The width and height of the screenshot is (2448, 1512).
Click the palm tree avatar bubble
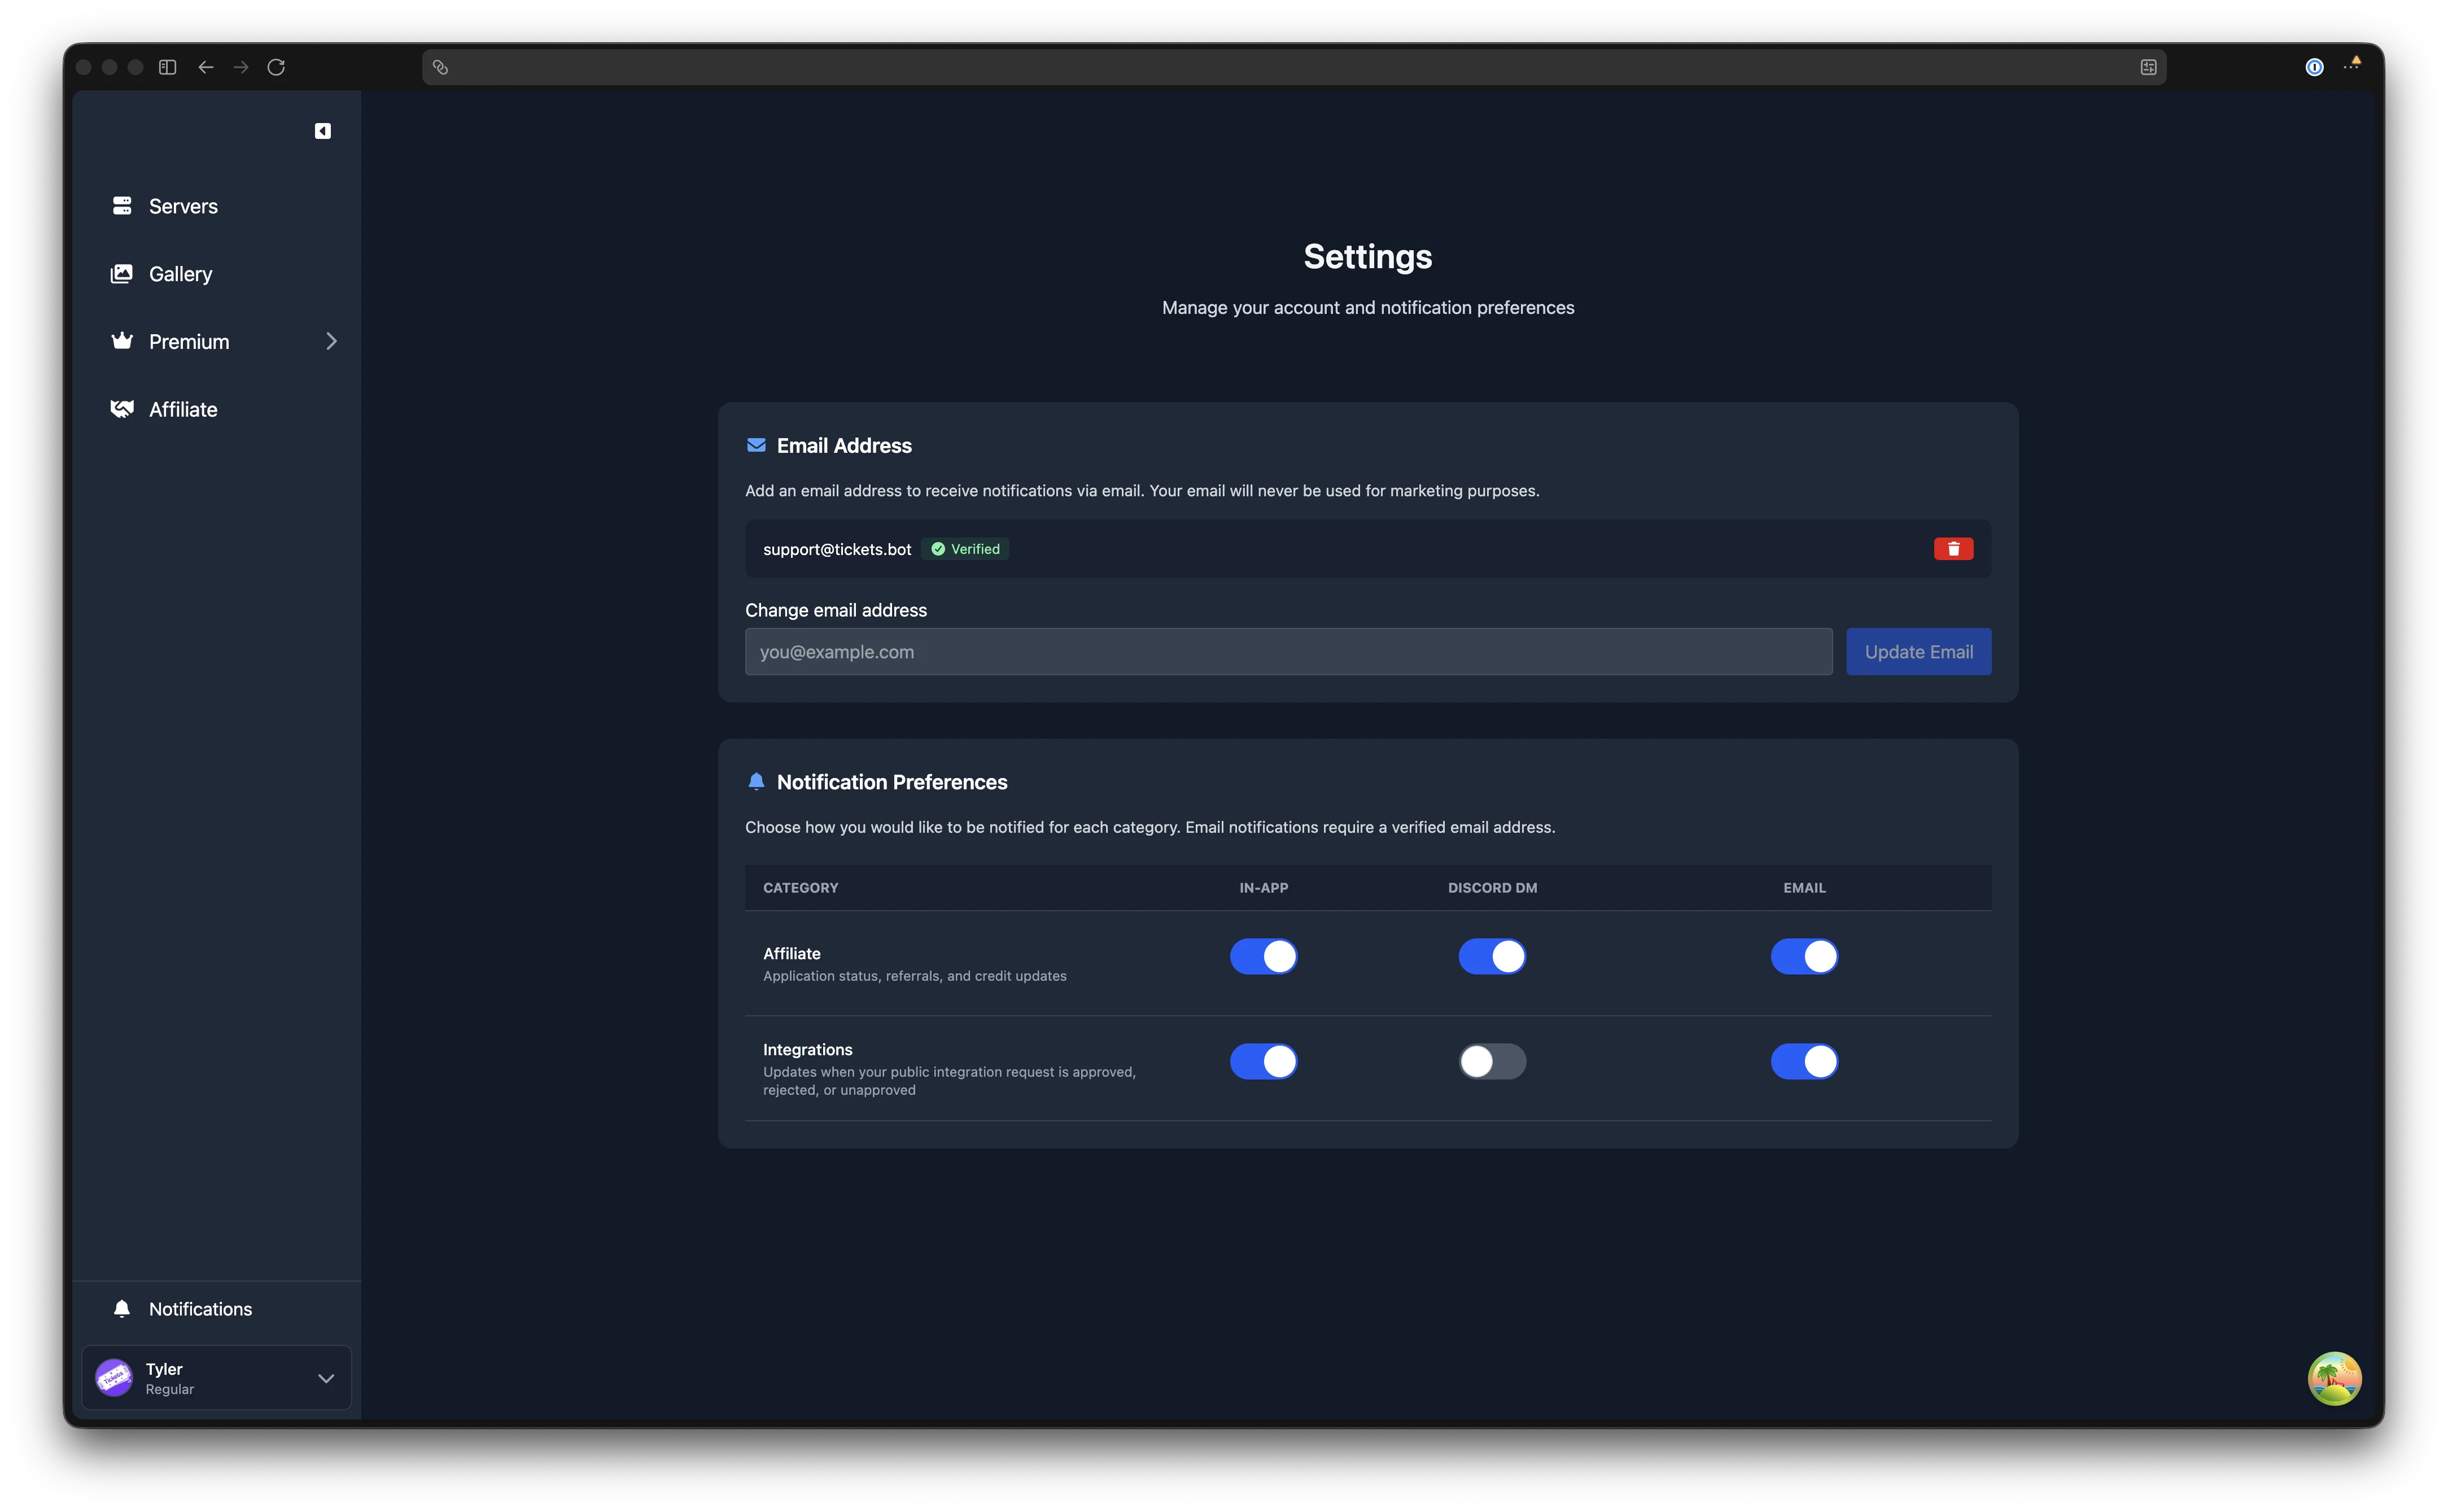[2334, 1378]
